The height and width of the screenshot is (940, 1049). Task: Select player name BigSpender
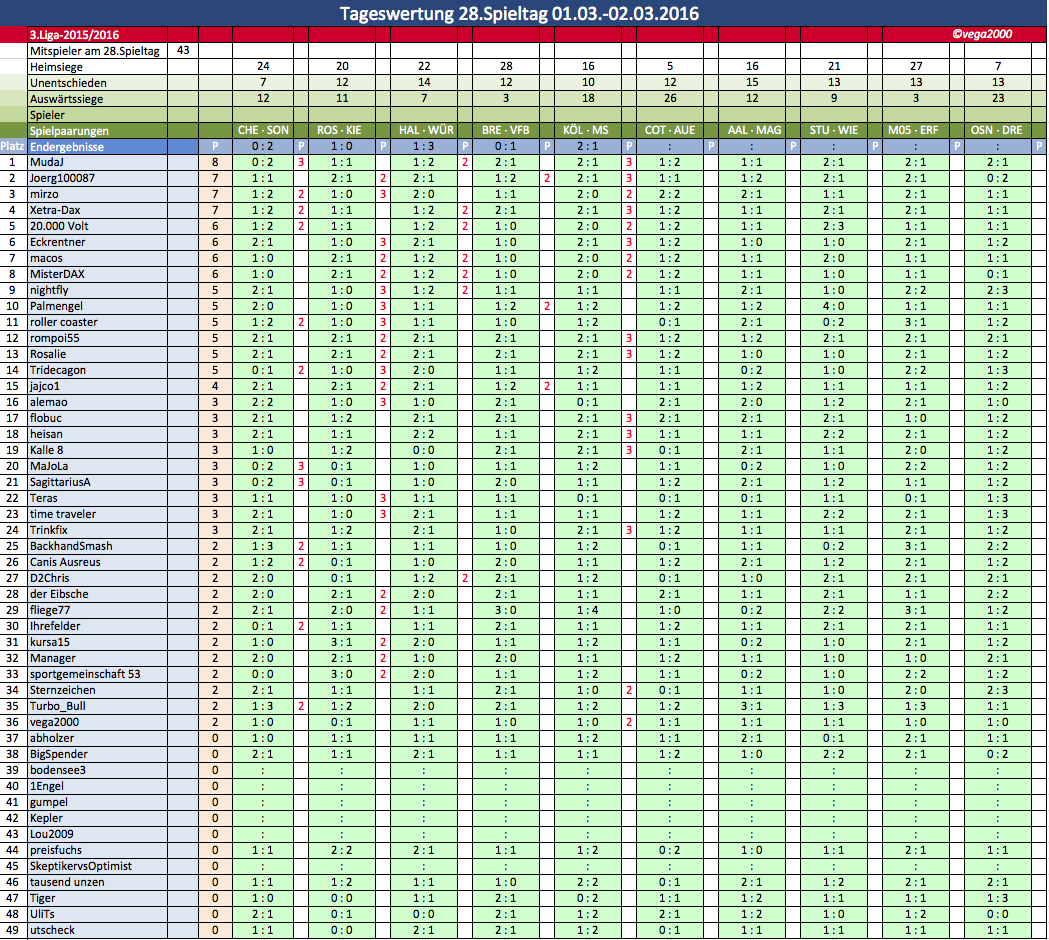pos(58,755)
